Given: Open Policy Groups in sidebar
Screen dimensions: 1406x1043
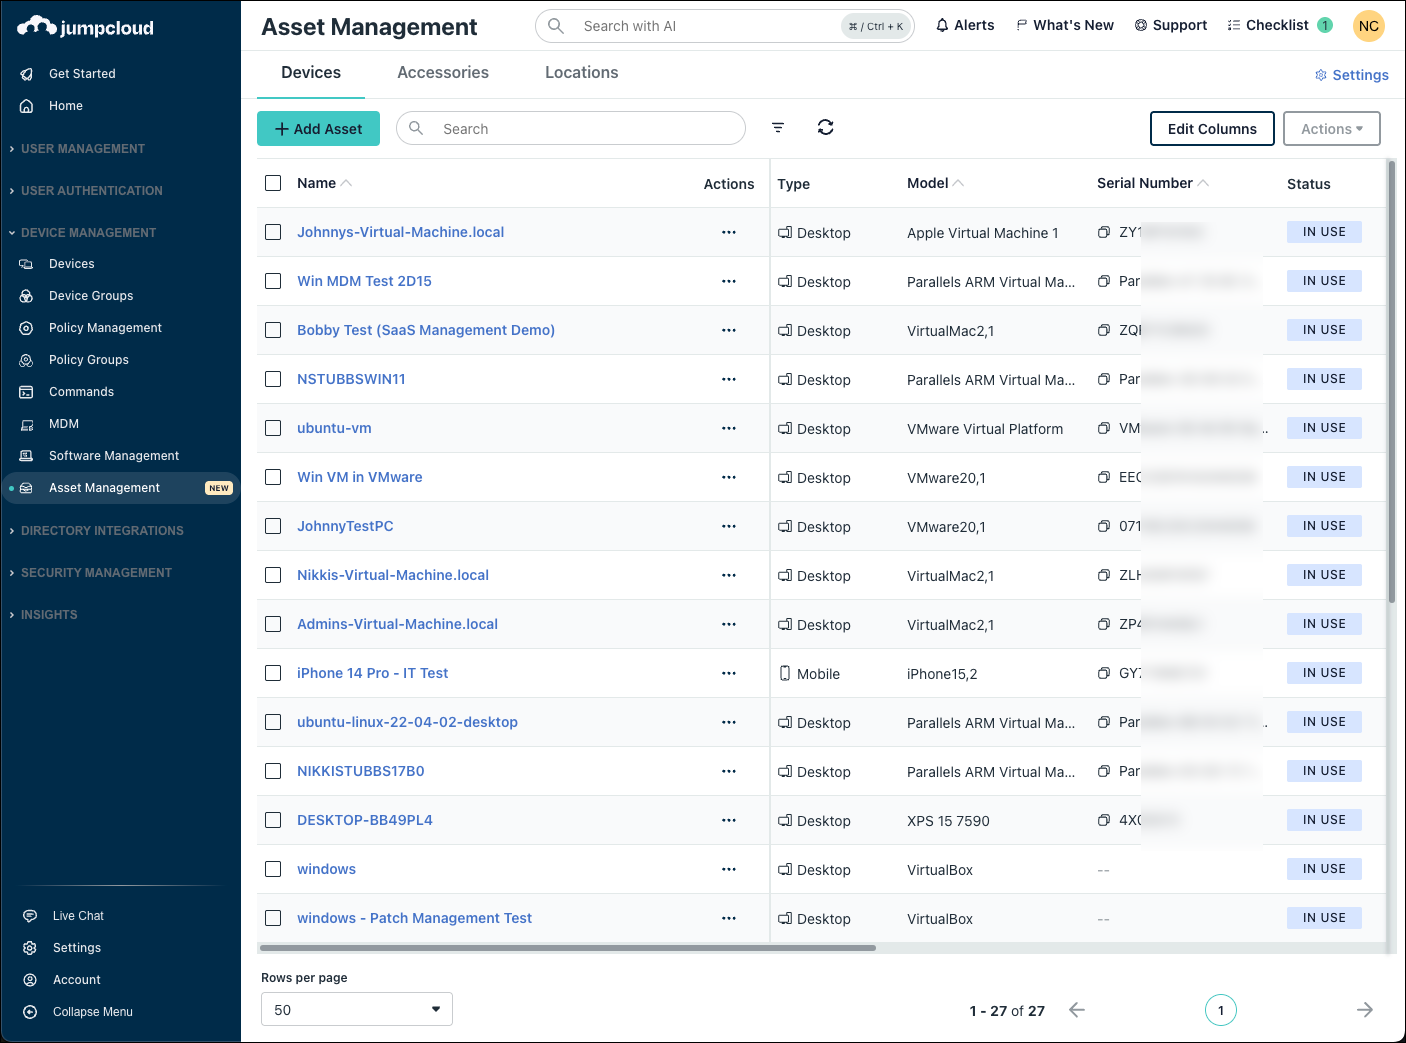Looking at the screenshot, I should 89,360.
